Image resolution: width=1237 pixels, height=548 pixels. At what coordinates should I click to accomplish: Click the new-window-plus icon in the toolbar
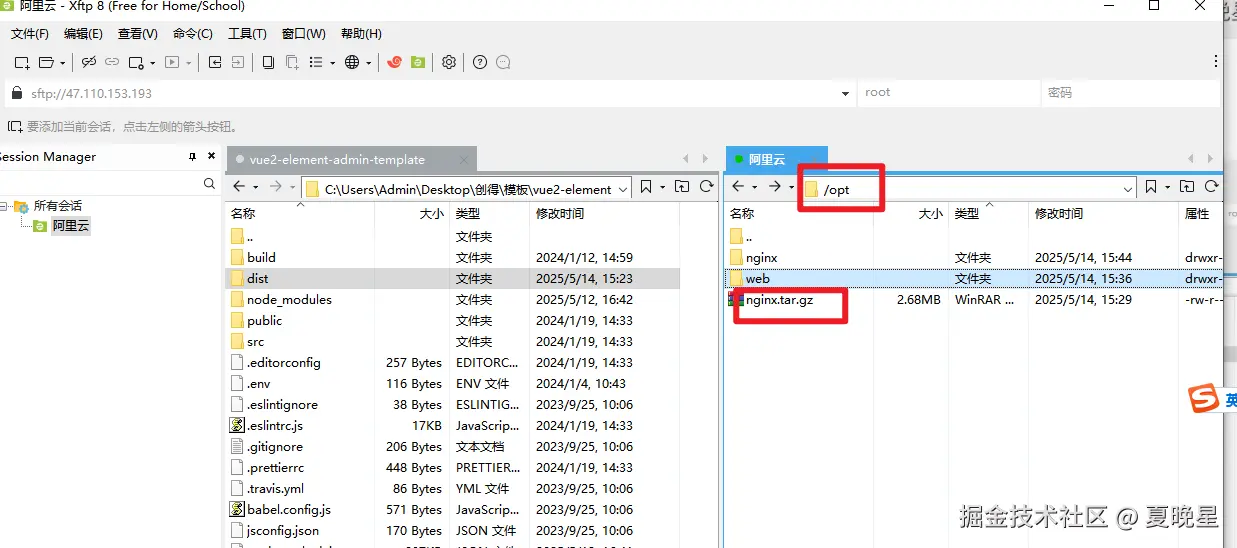[x=292, y=62]
